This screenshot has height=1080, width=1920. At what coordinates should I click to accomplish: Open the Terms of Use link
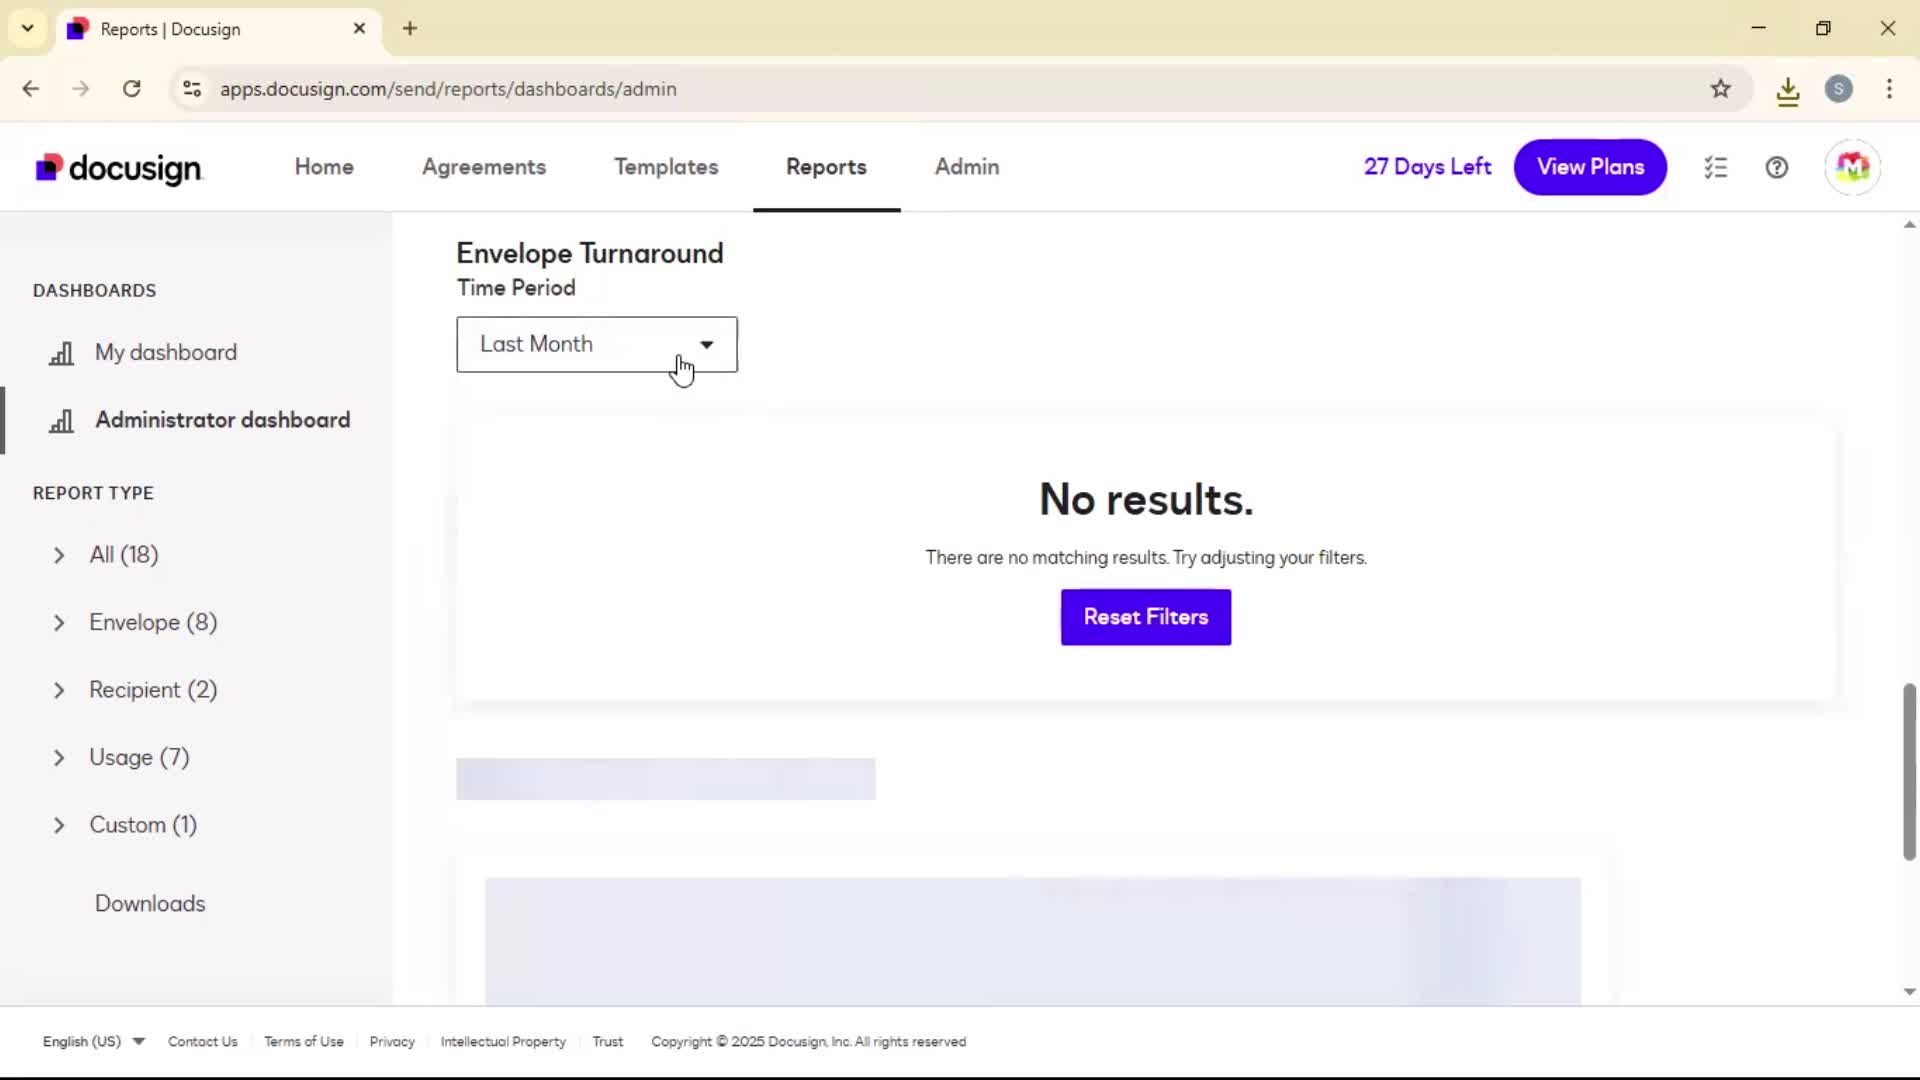(x=304, y=1042)
